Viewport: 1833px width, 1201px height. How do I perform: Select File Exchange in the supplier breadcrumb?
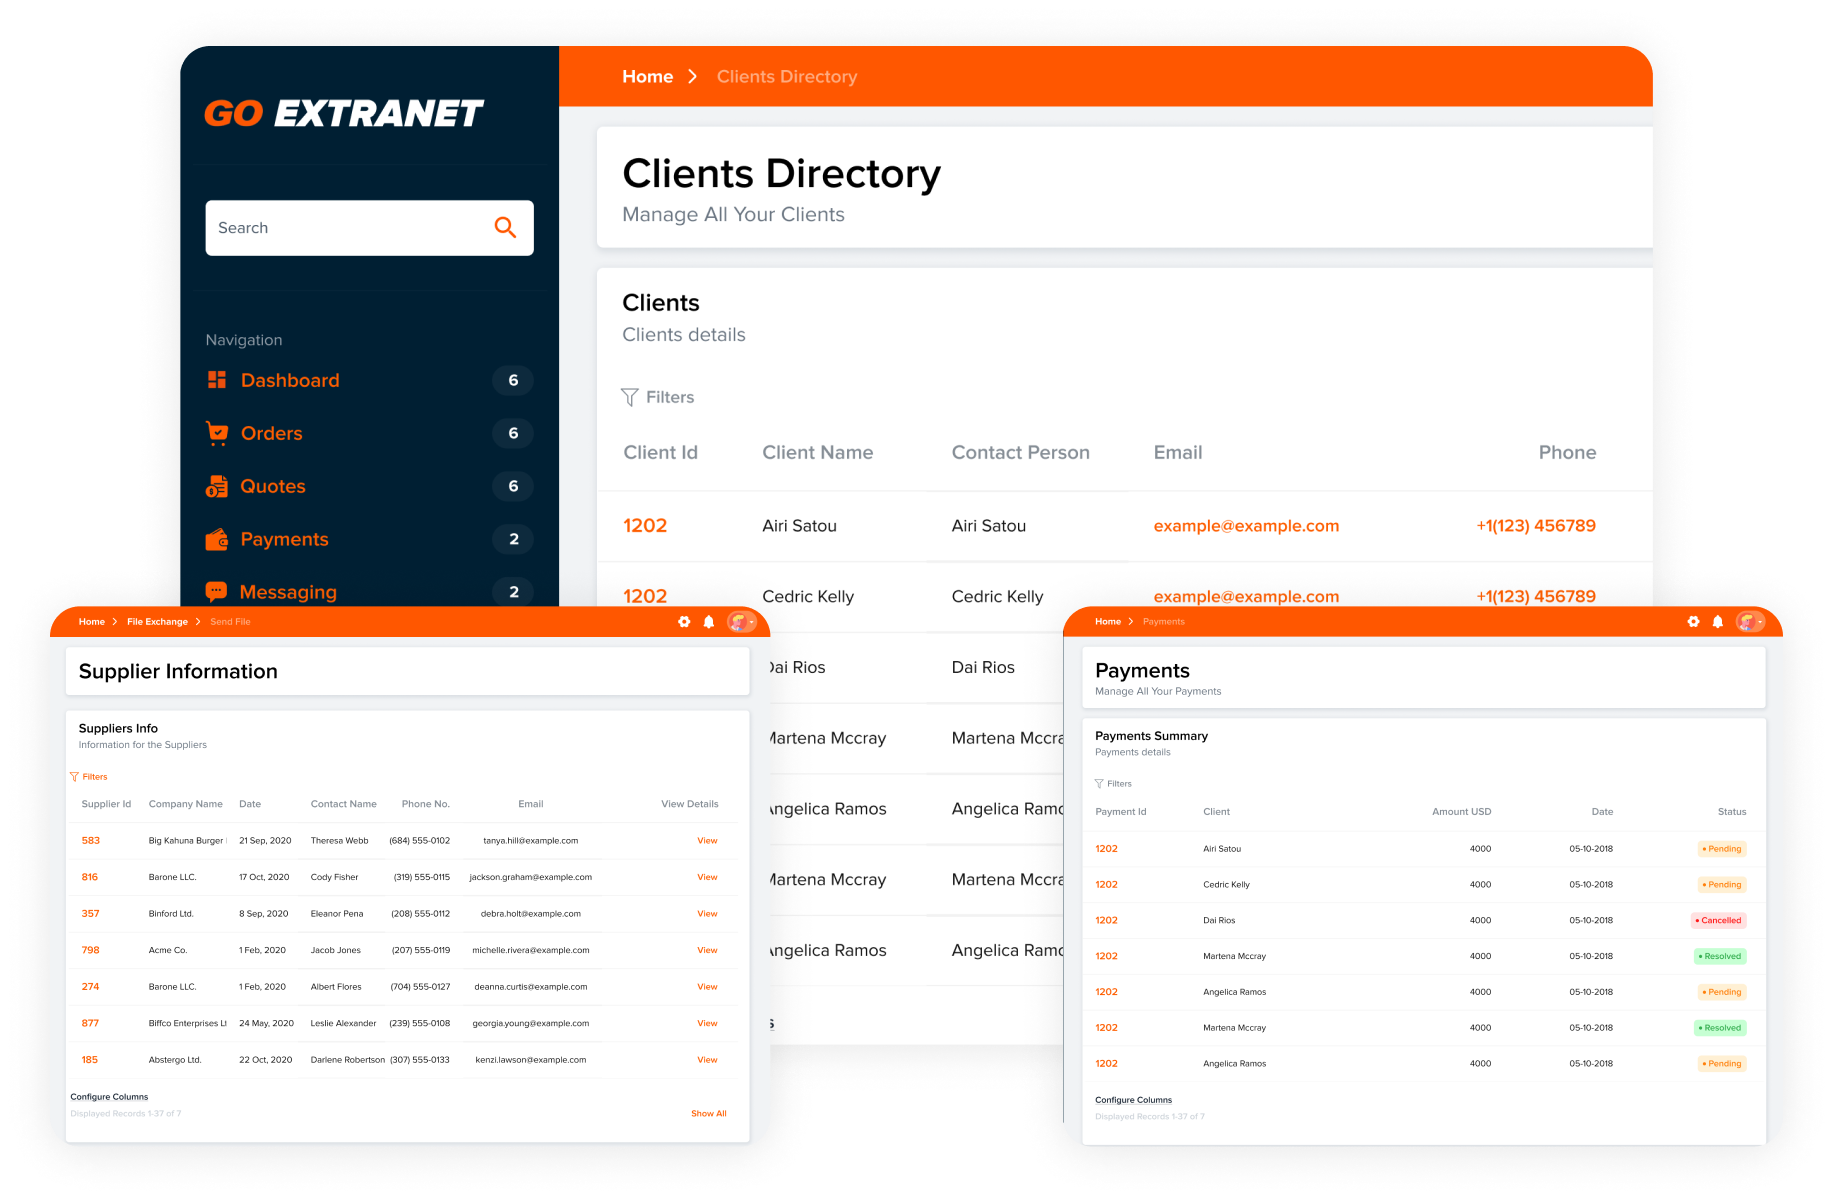coord(157,622)
